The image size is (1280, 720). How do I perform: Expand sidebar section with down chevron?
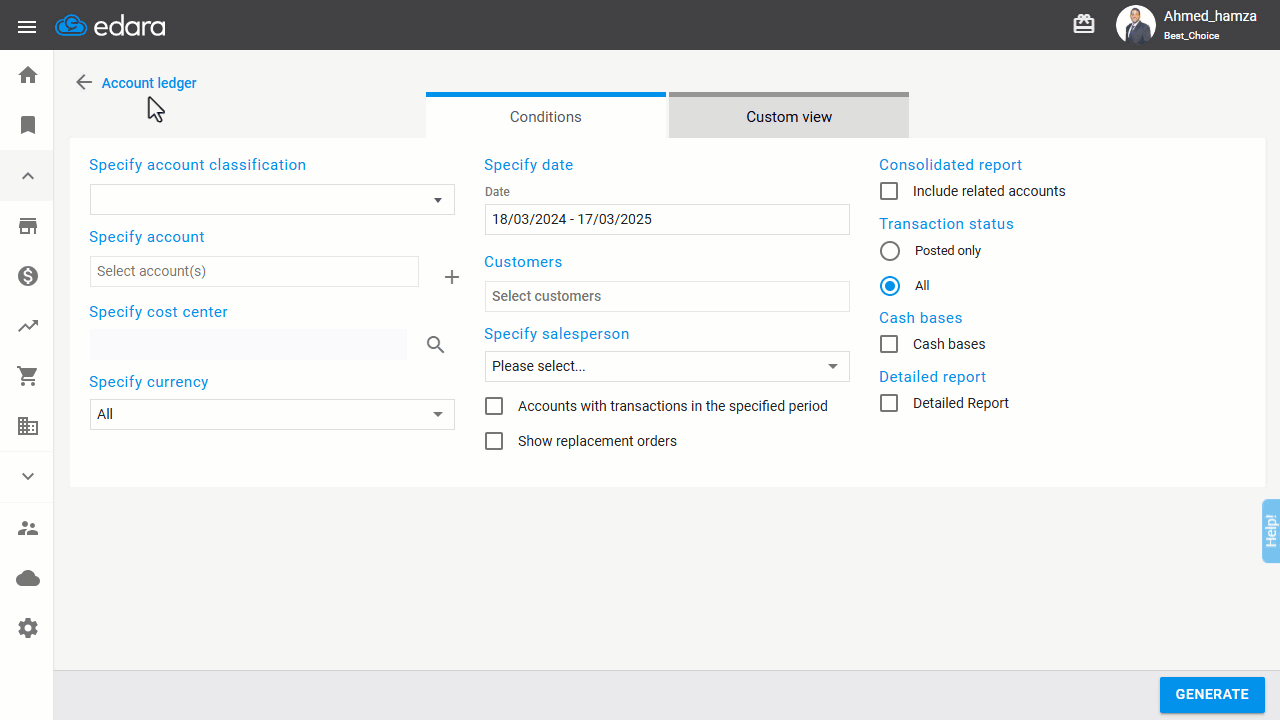pos(28,477)
